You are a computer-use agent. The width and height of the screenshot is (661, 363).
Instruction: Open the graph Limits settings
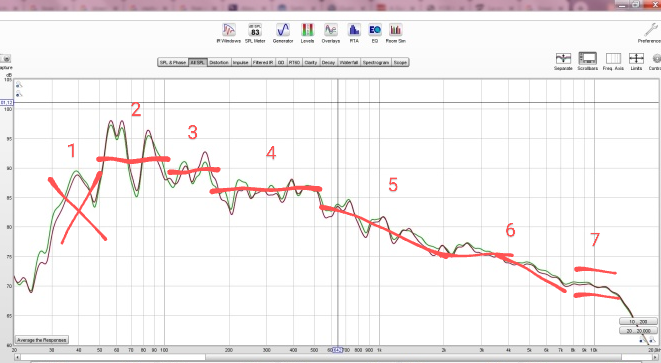coord(636,61)
